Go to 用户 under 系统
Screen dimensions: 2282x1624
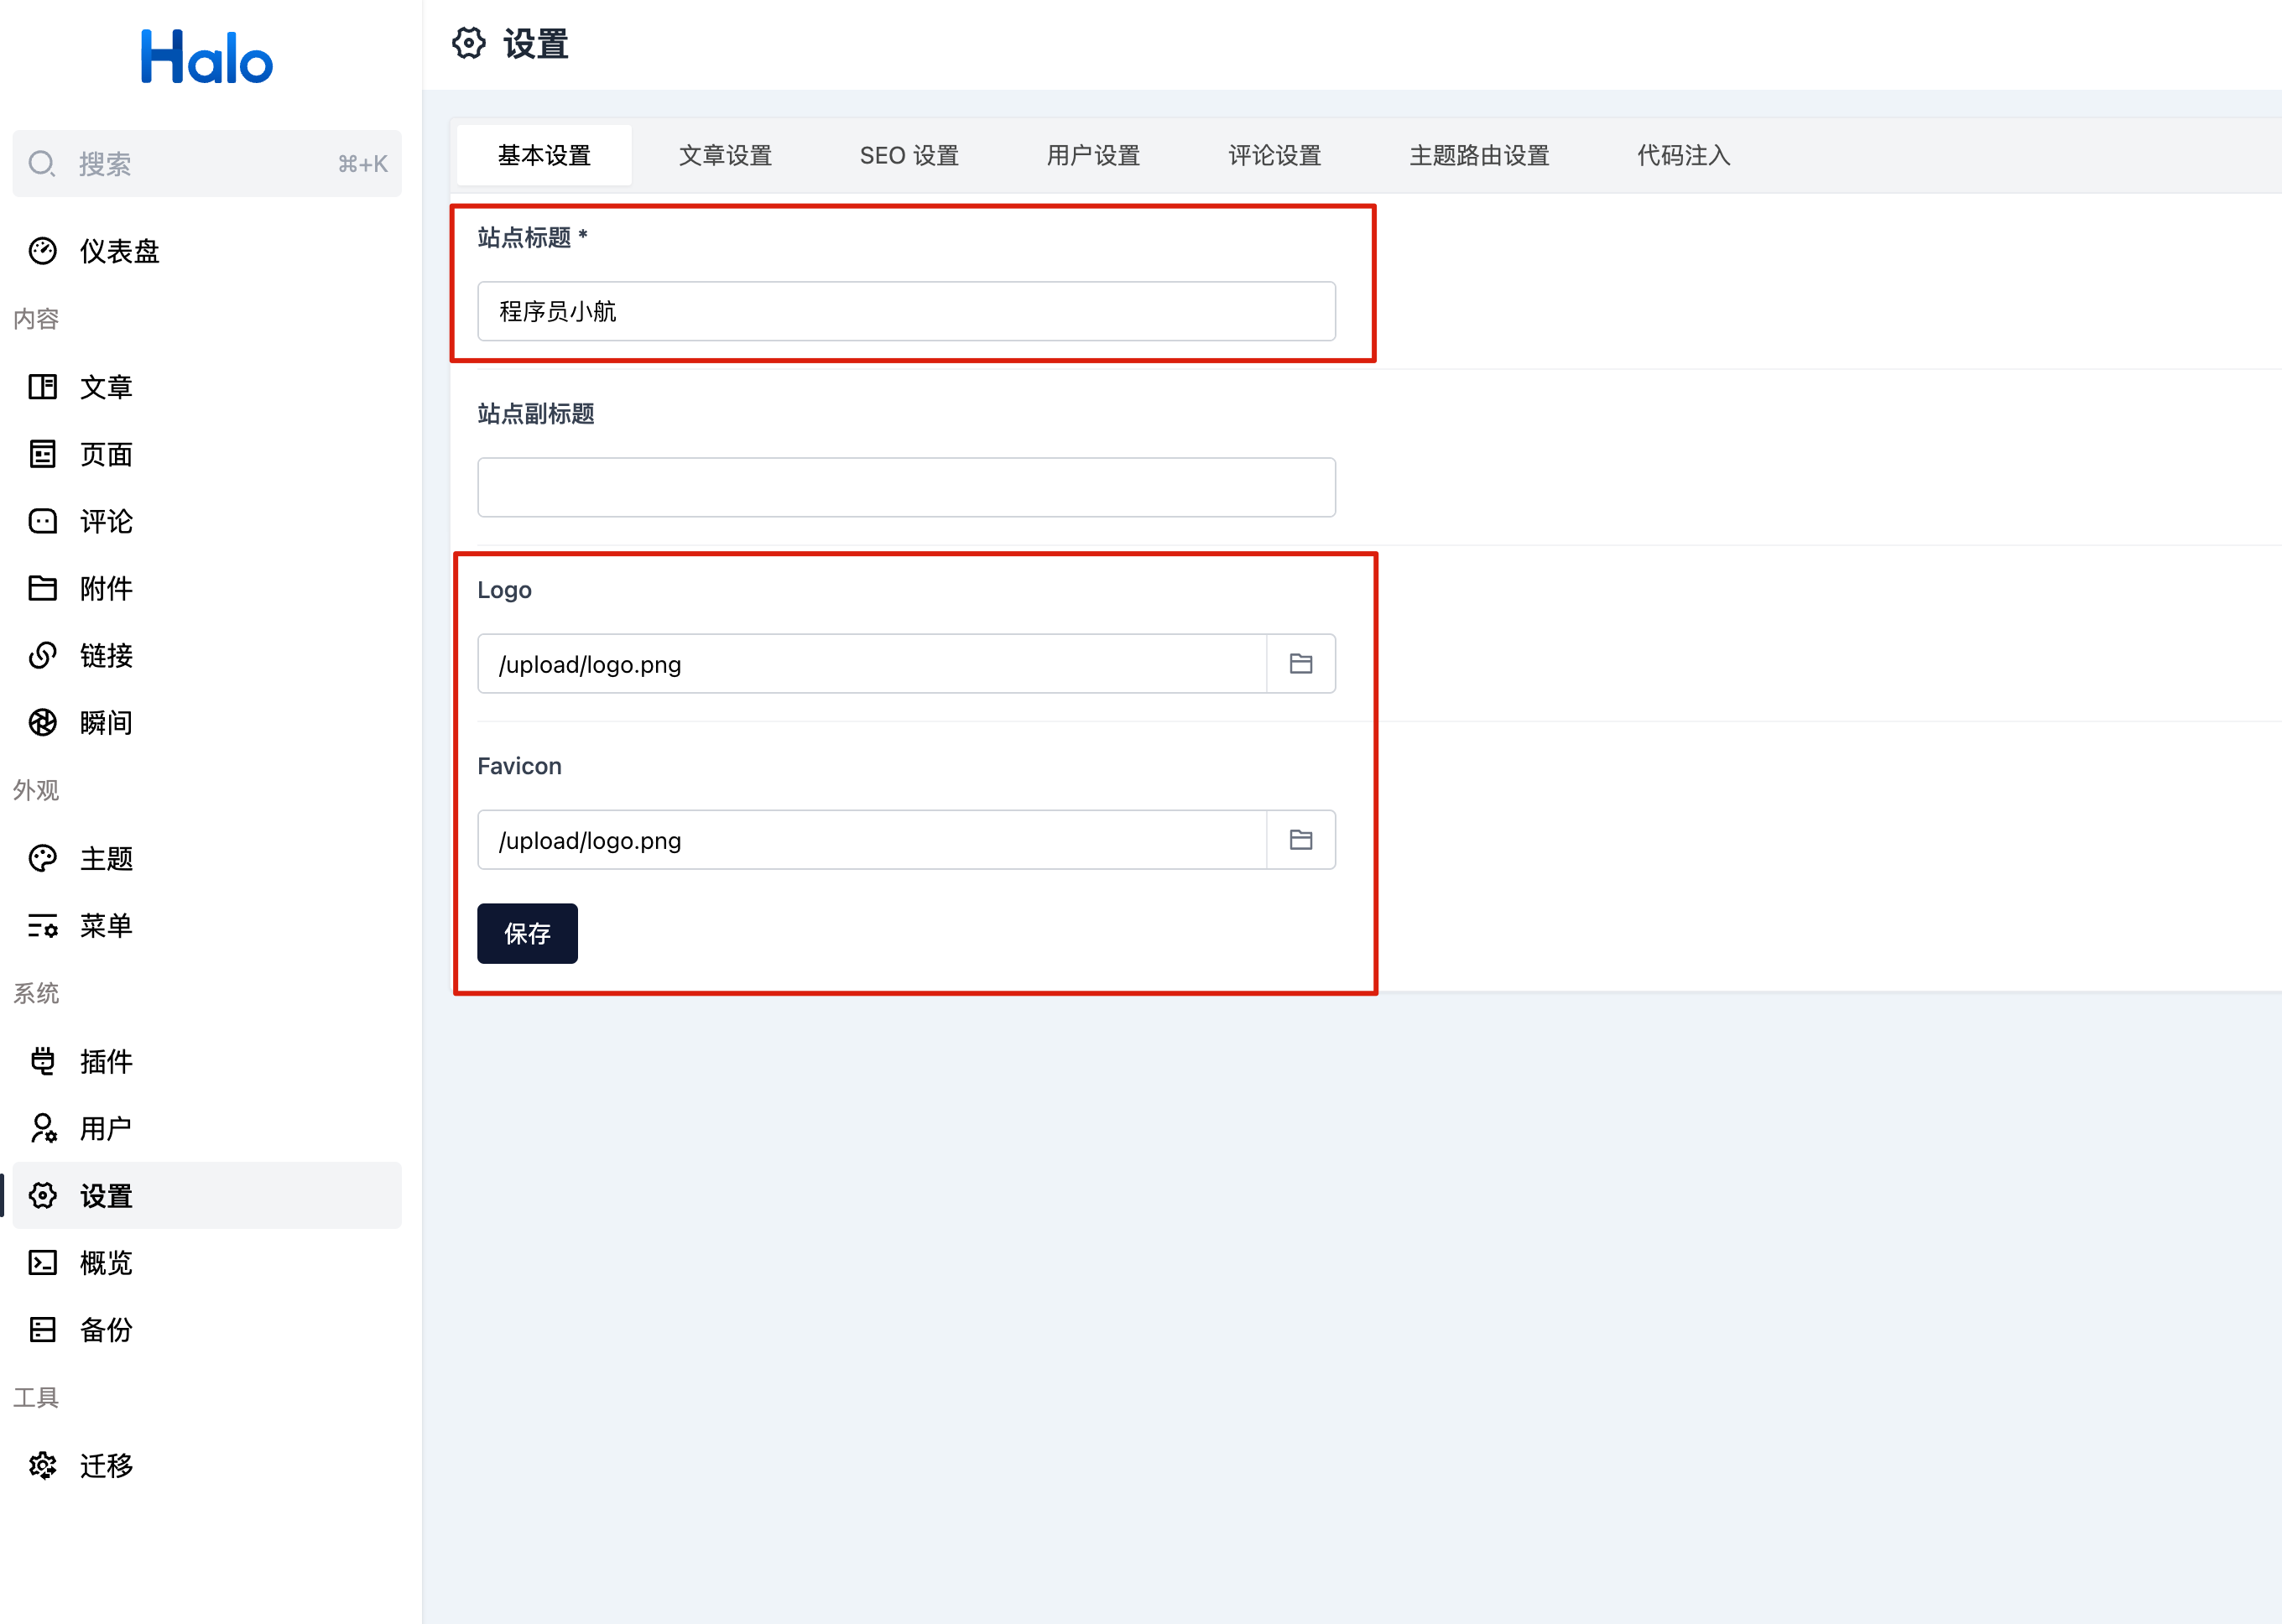(x=207, y=1128)
